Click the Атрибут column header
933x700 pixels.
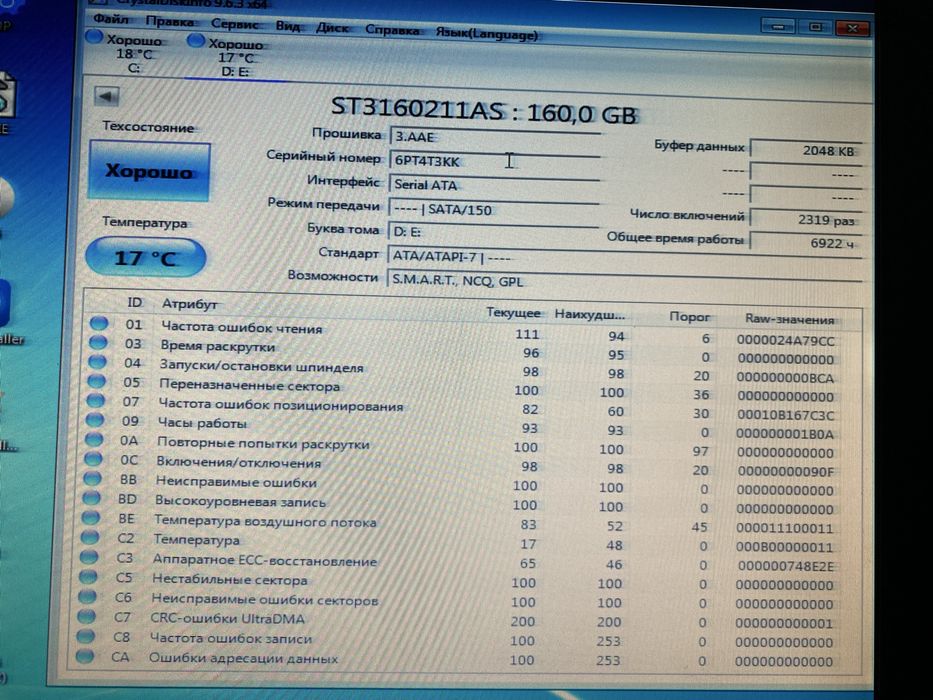189,304
